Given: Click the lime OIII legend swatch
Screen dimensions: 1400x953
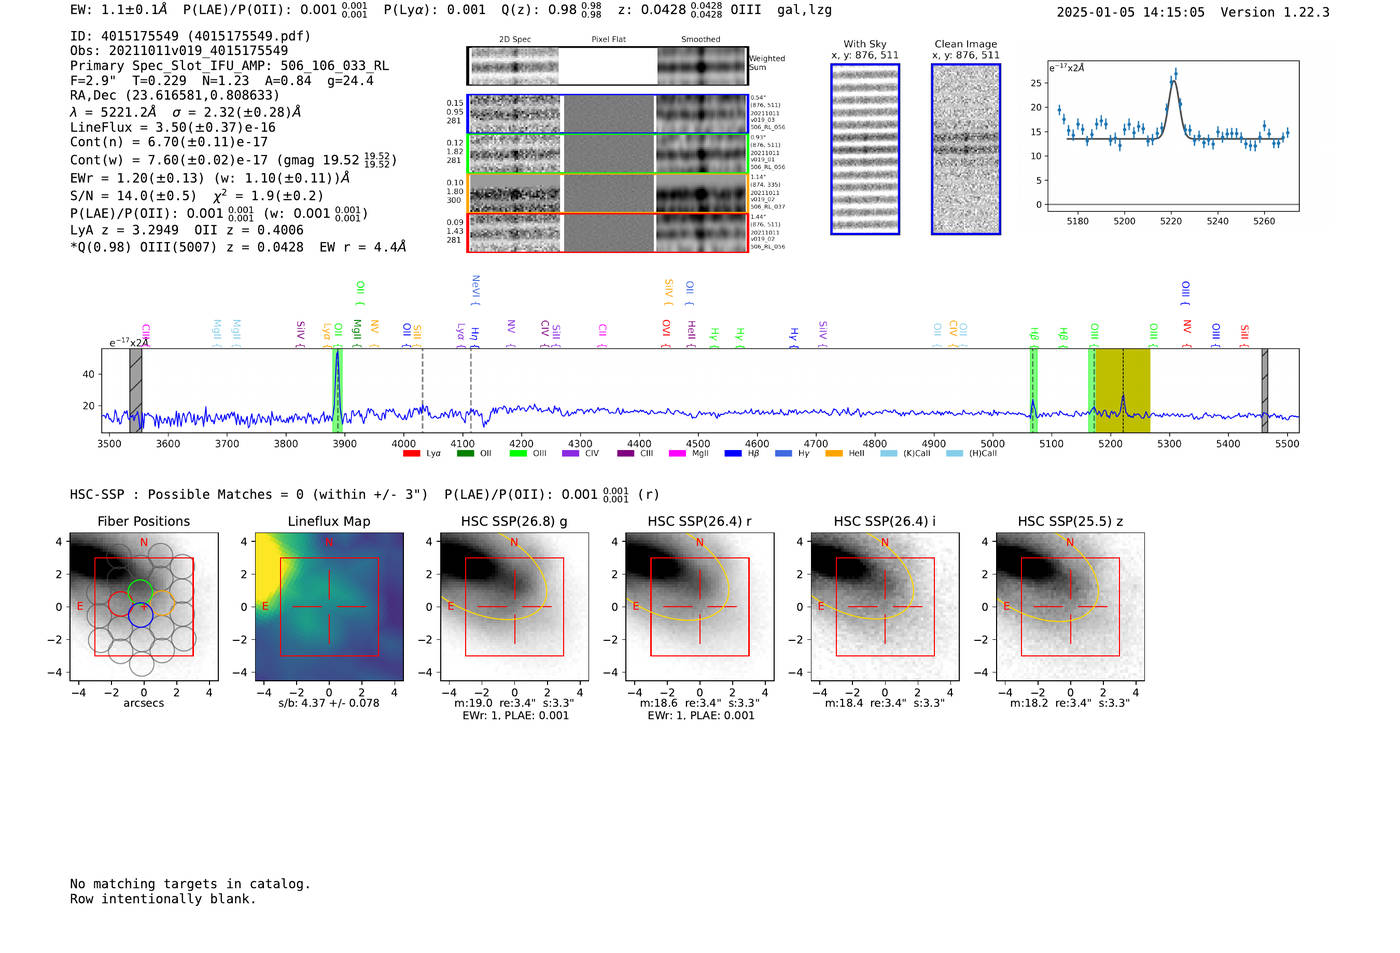Looking at the screenshot, I should pyautogui.click(x=518, y=454).
